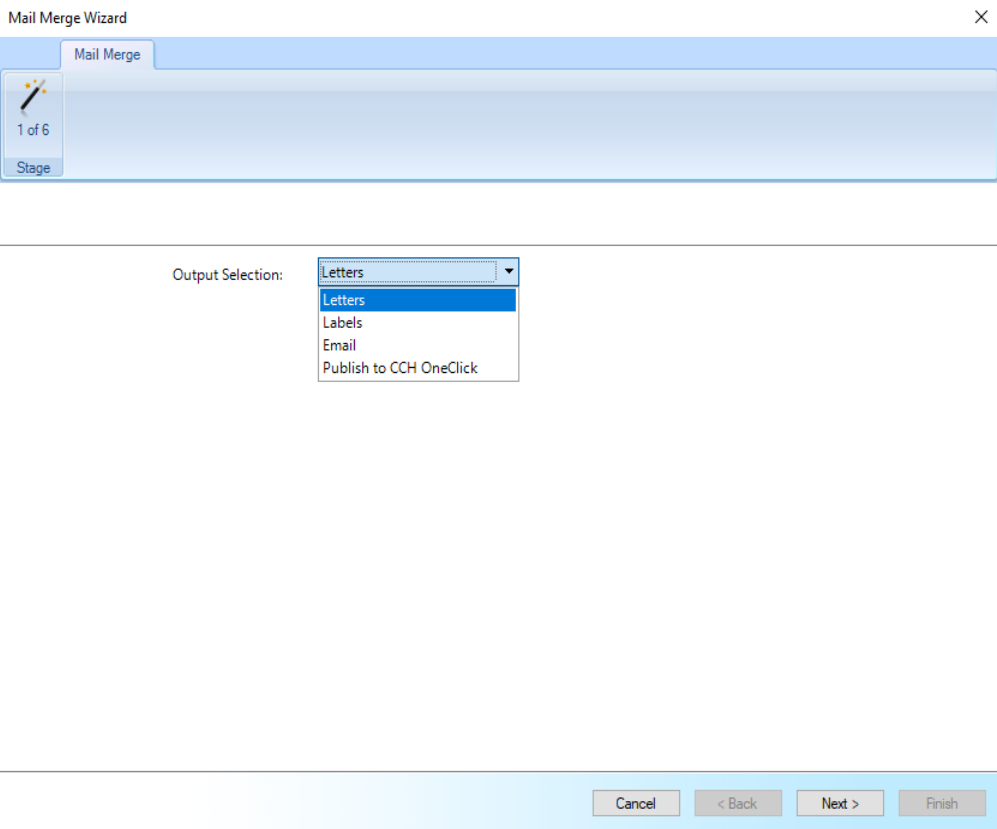Select the Output Selection combo box field
The width and height of the screenshot is (997, 829).
418,272
